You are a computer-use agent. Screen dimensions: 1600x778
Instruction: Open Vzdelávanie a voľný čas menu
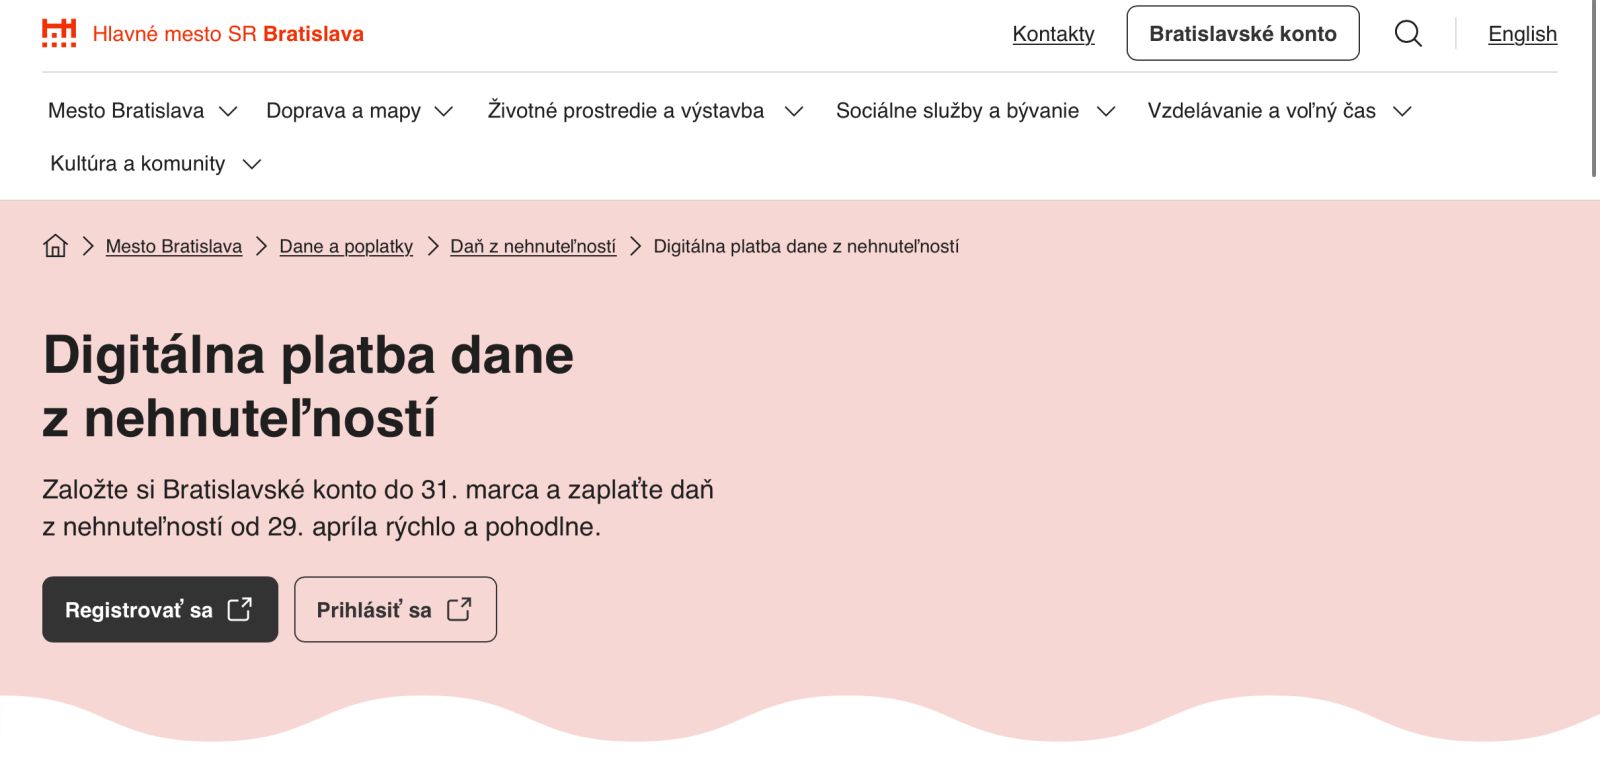(x=1261, y=111)
